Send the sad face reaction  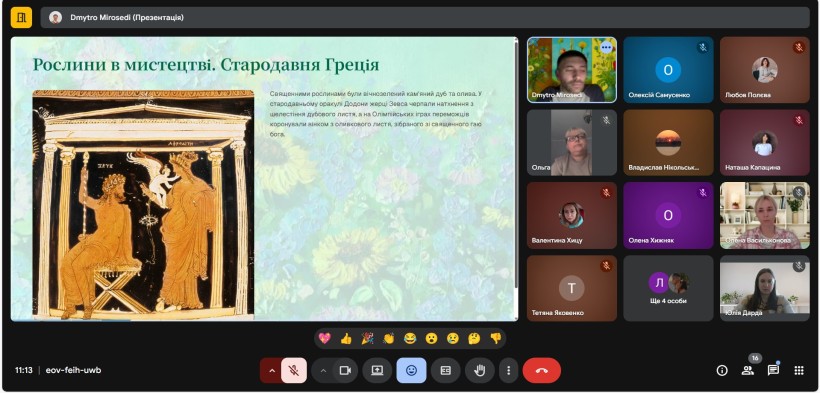point(453,339)
